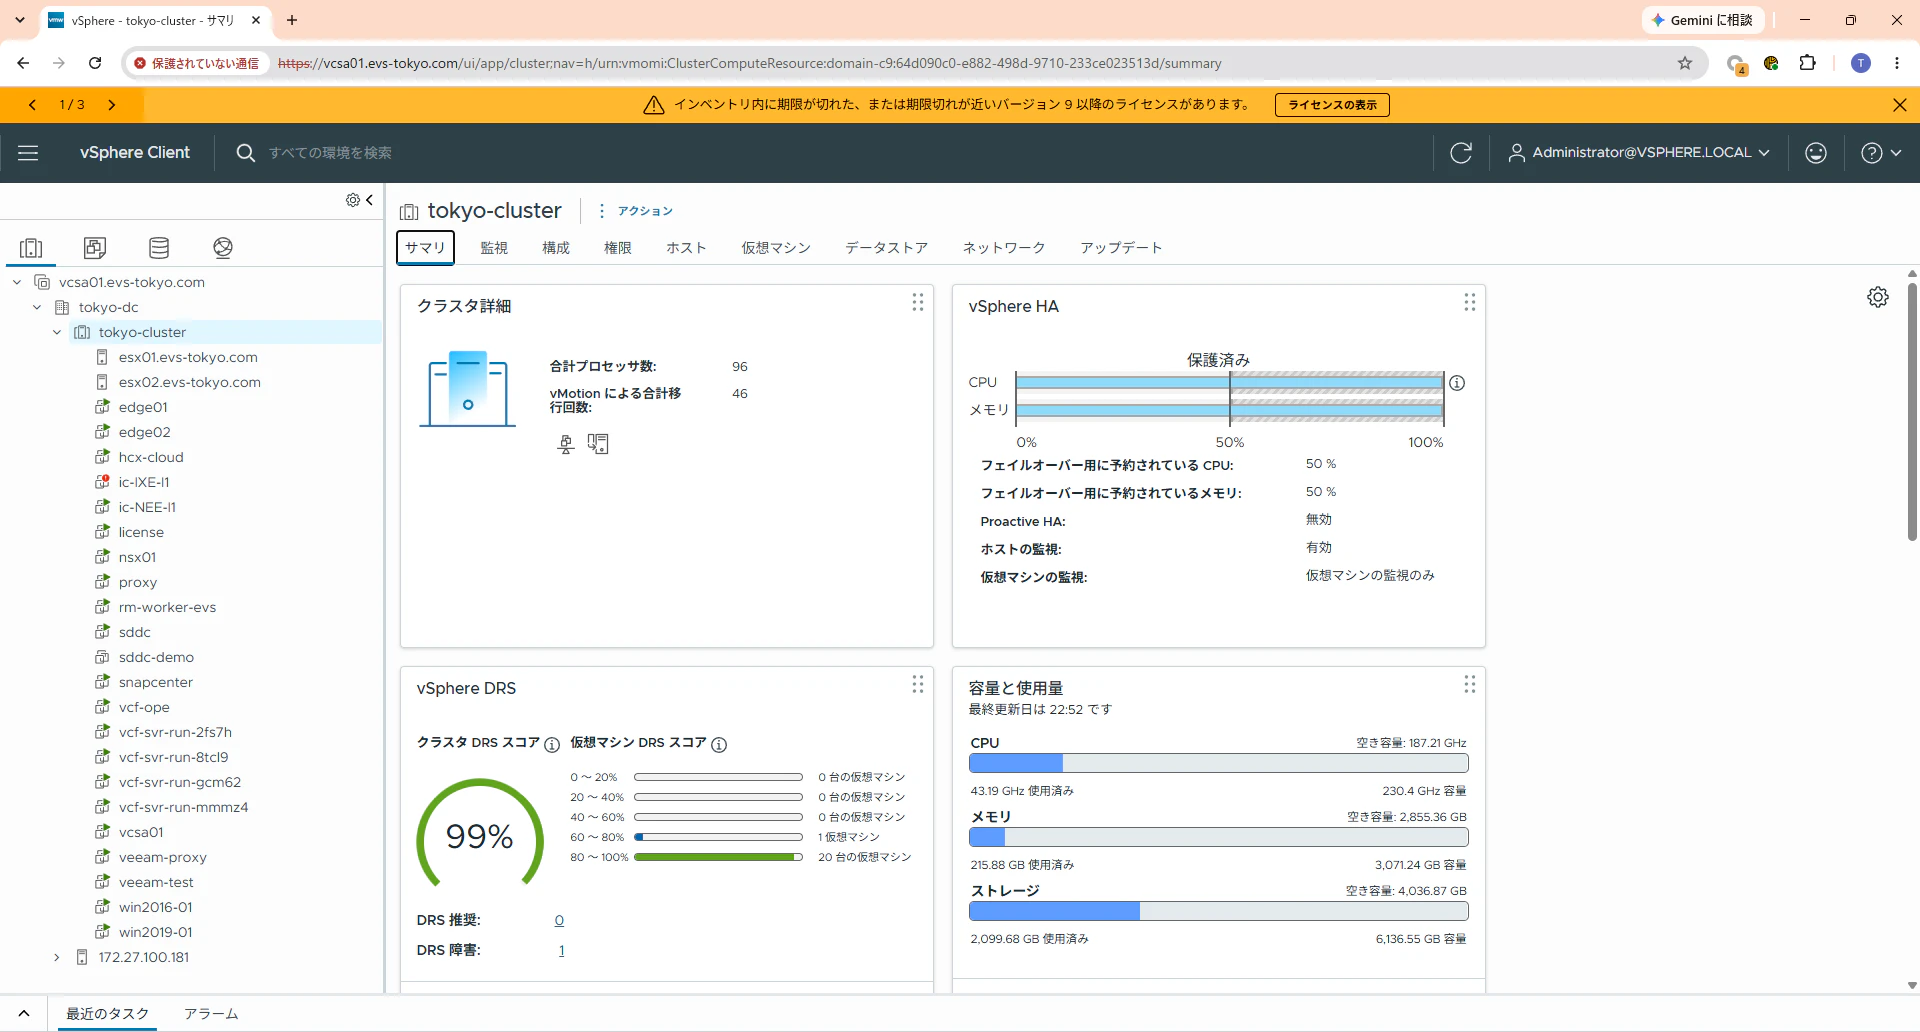
Task: Switch to Hosts and Clusters inventory view
Action: click(31, 248)
